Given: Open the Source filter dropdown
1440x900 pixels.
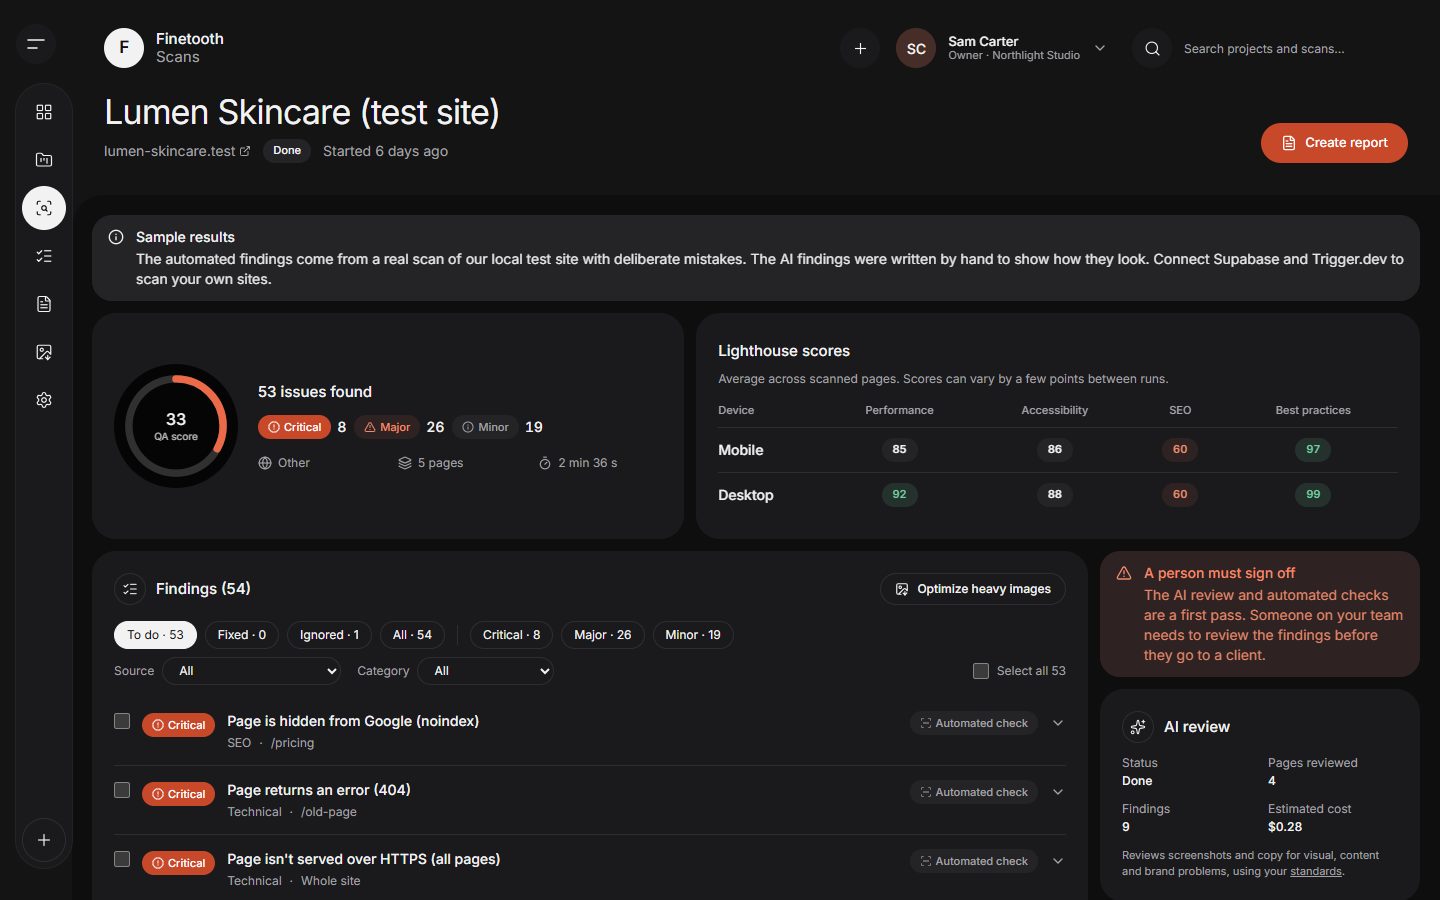Looking at the screenshot, I should click(x=252, y=671).
